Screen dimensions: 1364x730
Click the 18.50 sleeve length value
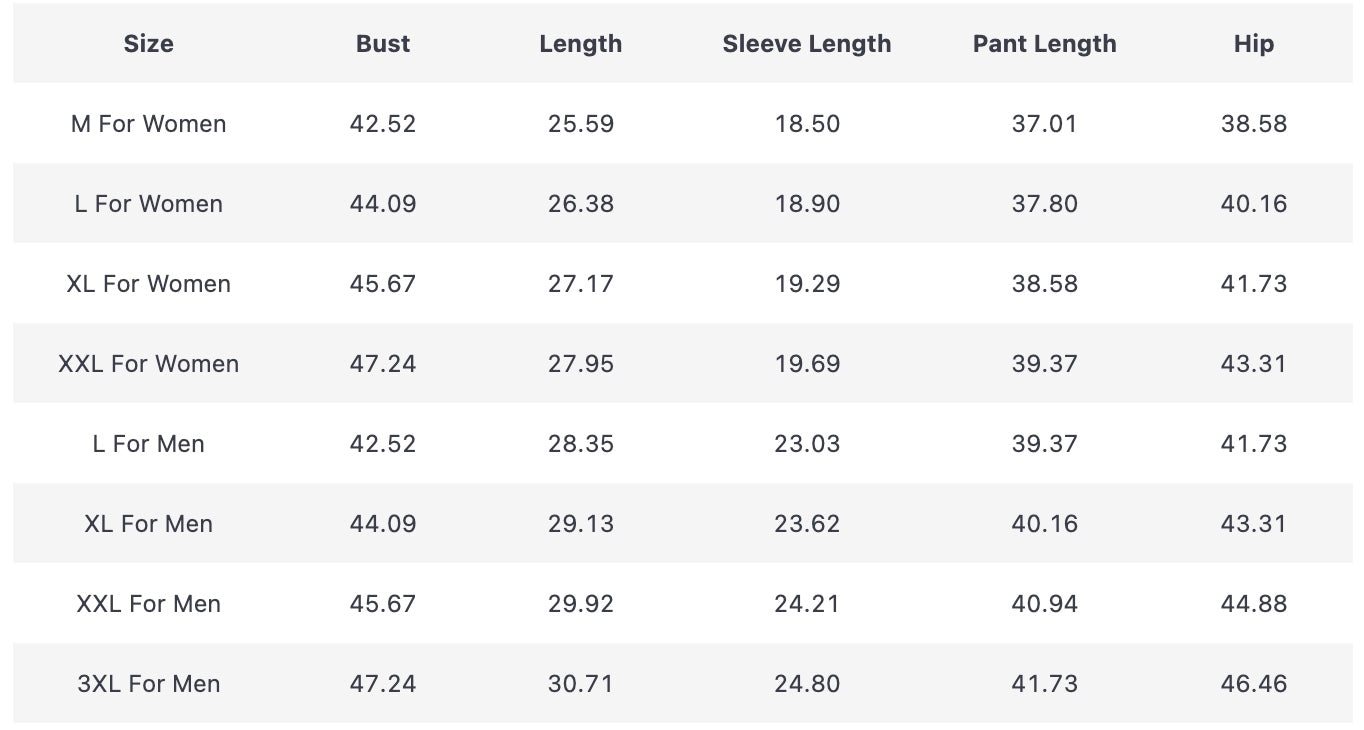[806, 124]
